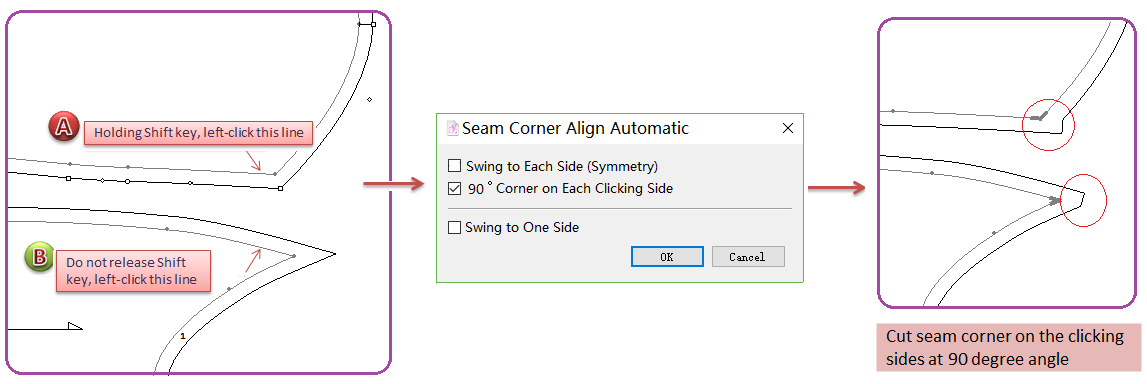
Task: Tick the Swing to One Side option
Action: (x=454, y=227)
